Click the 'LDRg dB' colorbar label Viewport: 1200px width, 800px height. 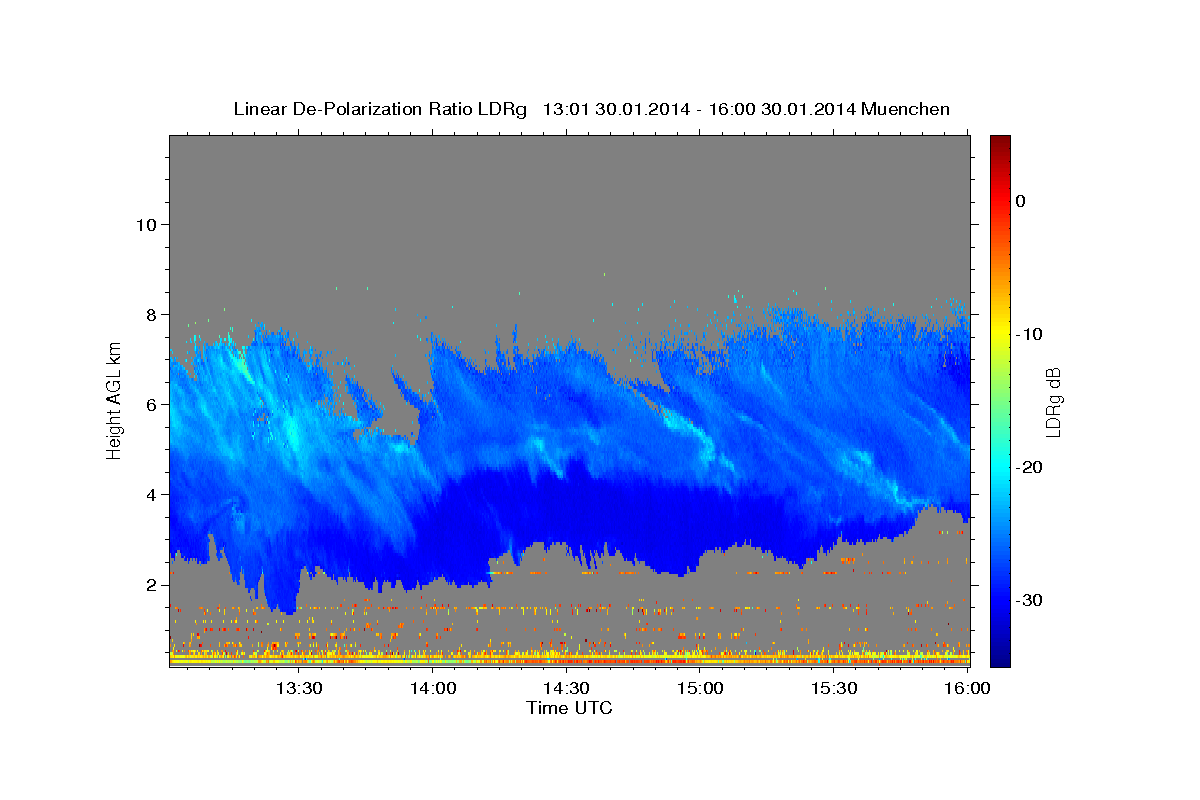[x=1053, y=402]
